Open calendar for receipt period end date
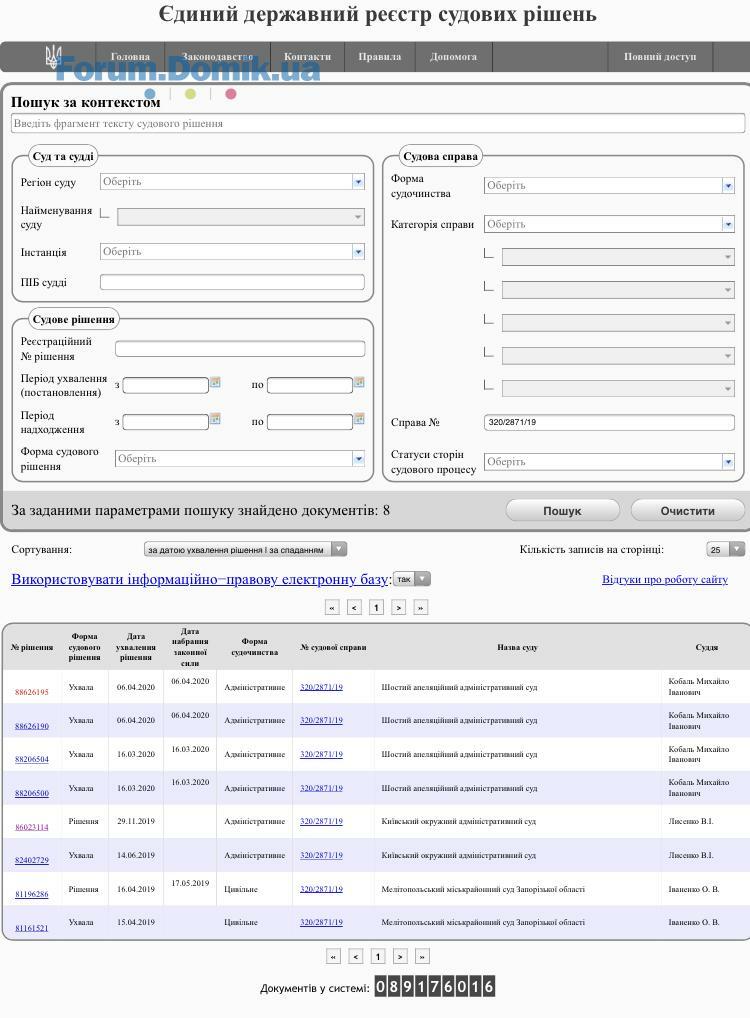Image resolution: width=750 pixels, height=1018 pixels. pyautogui.click(x=359, y=419)
